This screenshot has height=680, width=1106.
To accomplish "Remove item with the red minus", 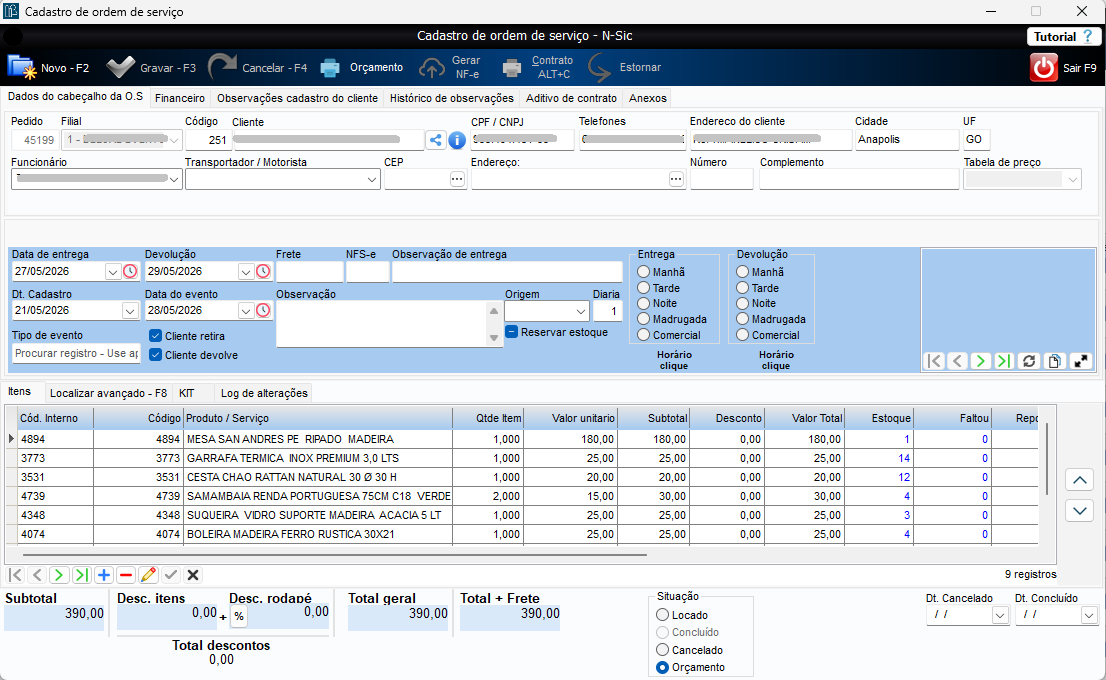I will point(126,575).
